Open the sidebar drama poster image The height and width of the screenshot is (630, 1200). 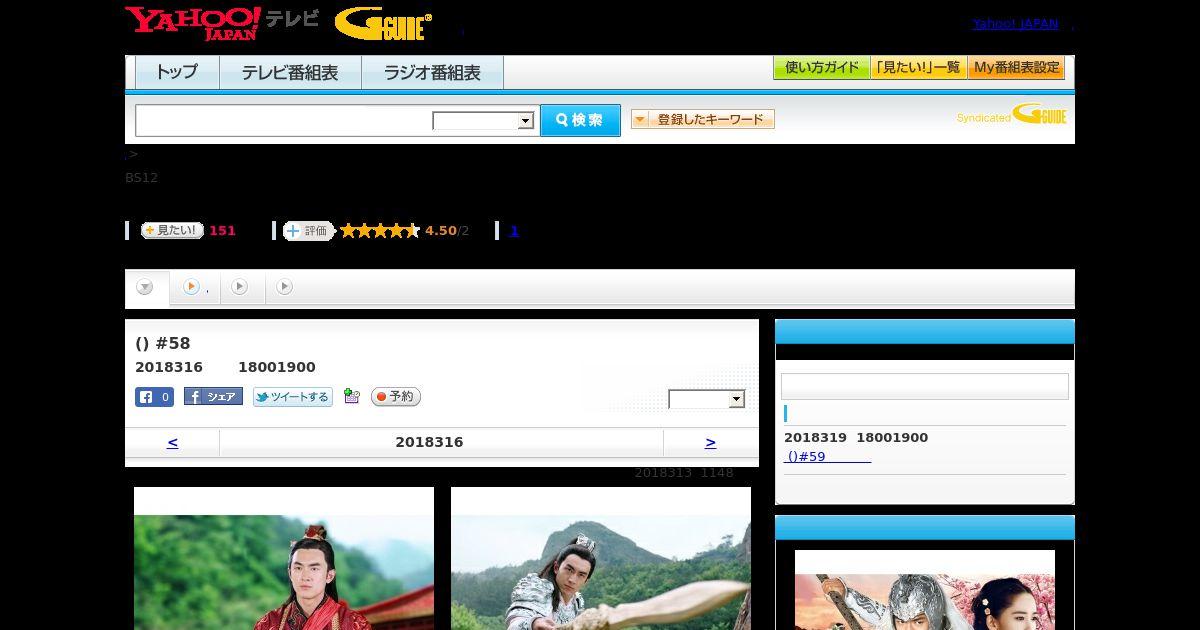tap(925, 590)
